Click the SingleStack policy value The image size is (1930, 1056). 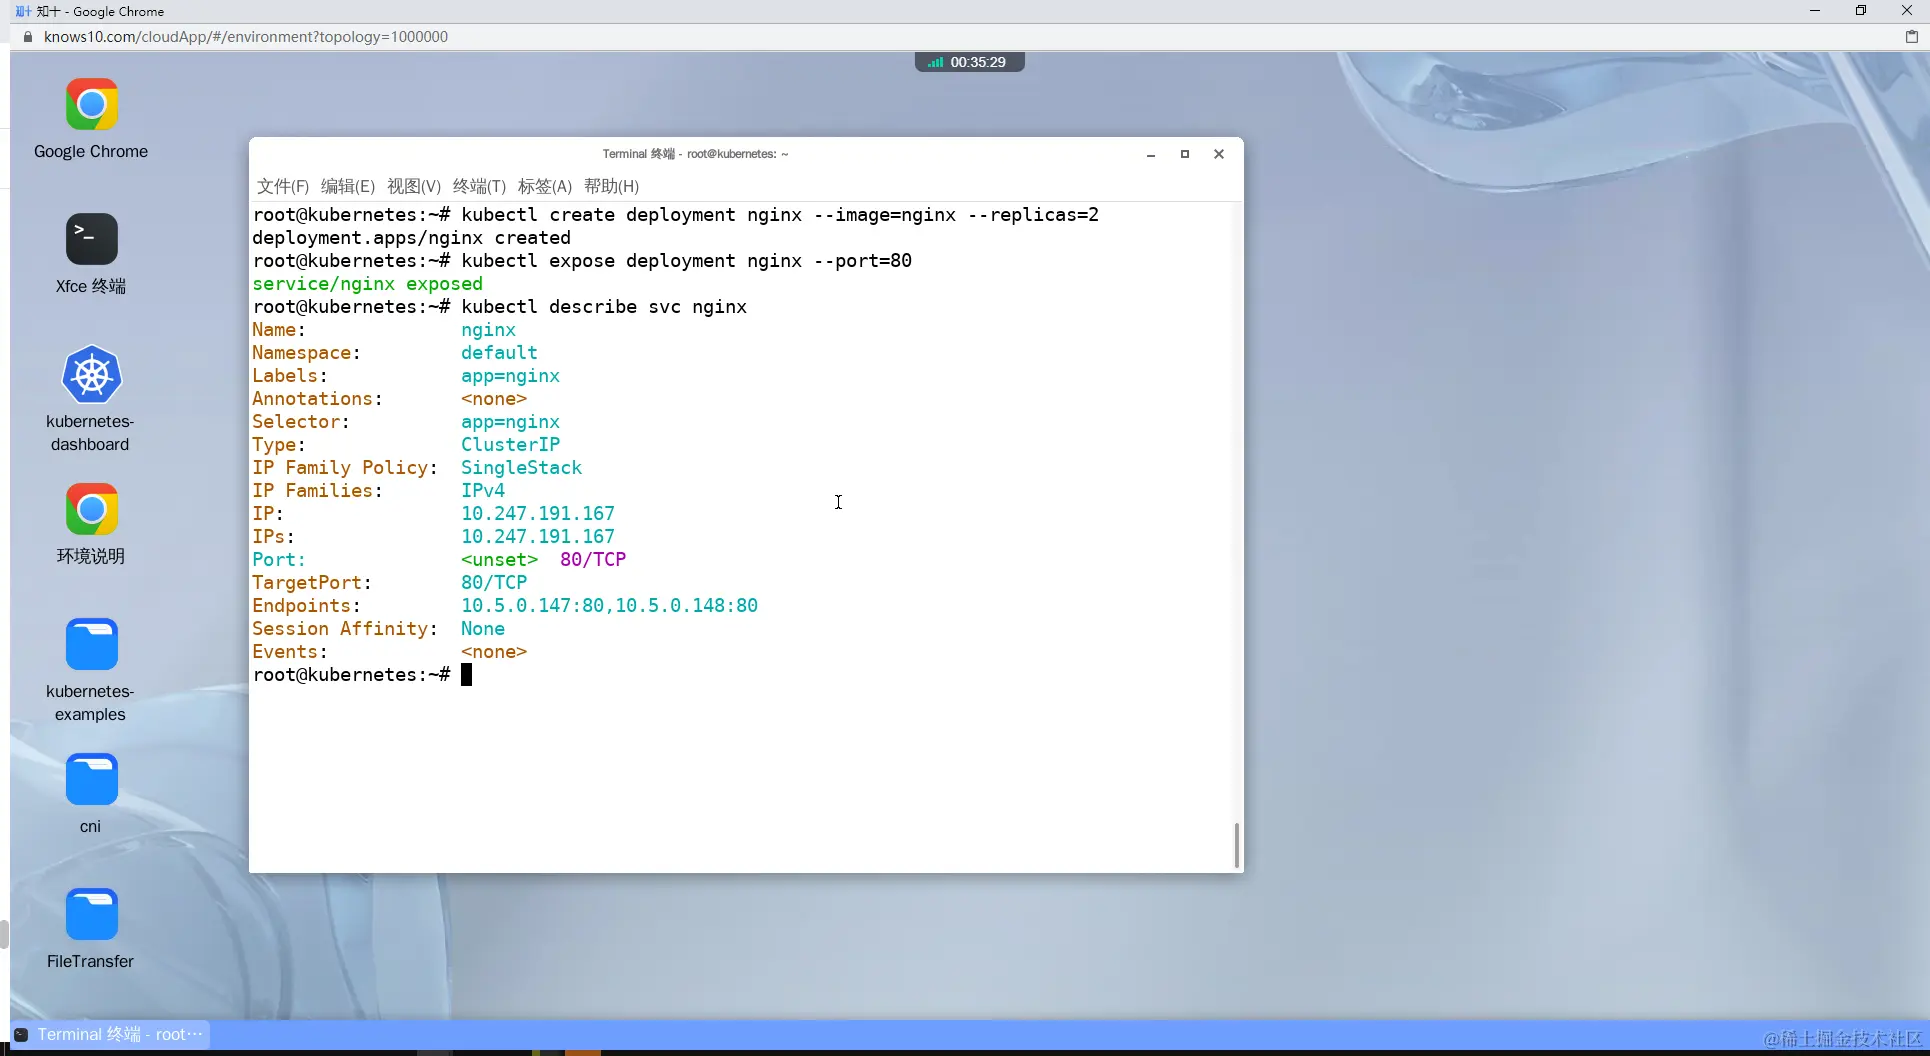521,468
